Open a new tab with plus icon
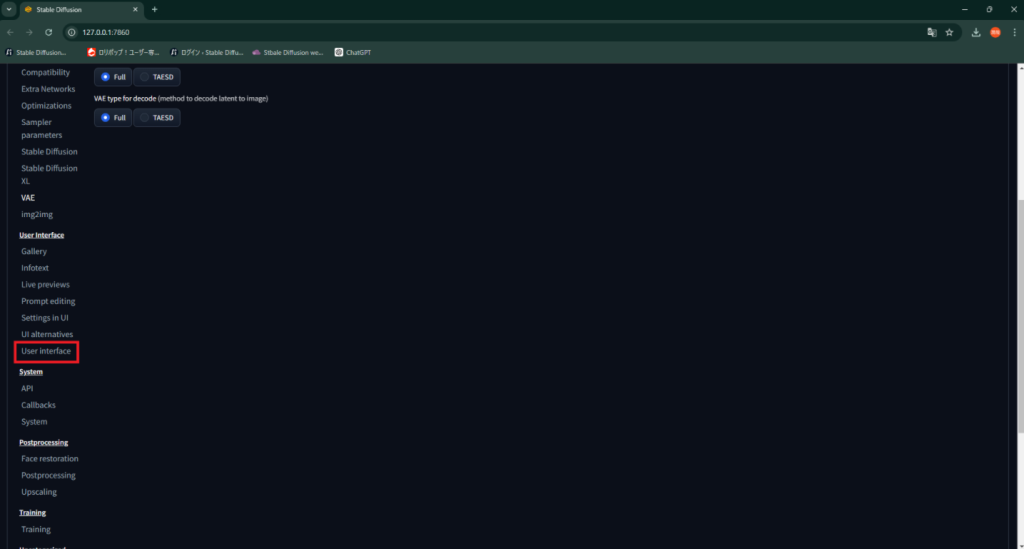 [155, 9]
